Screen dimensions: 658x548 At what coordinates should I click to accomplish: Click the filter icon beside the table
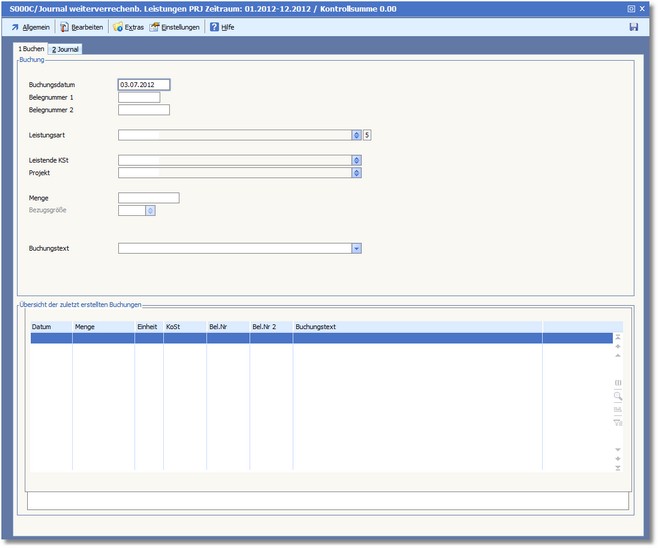(617, 422)
